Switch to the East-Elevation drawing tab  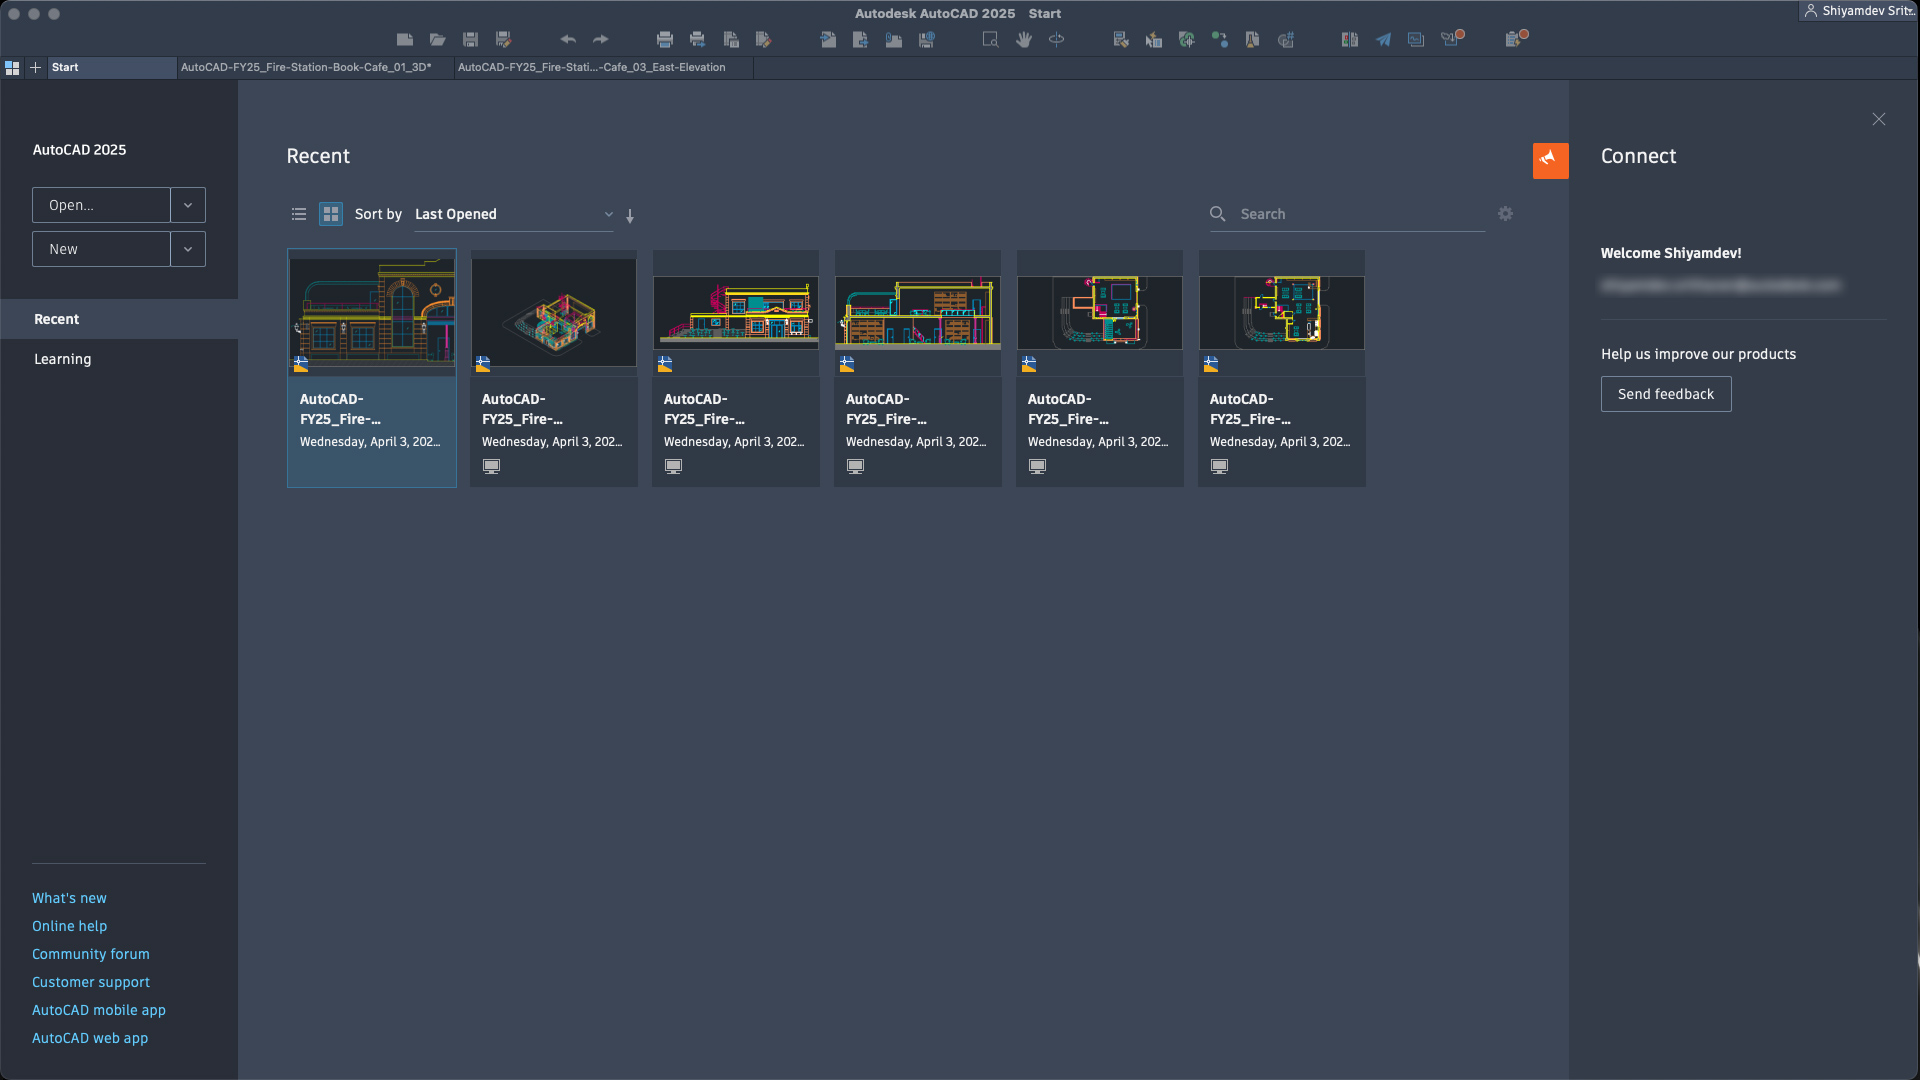pyautogui.click(x=592, y=67)
